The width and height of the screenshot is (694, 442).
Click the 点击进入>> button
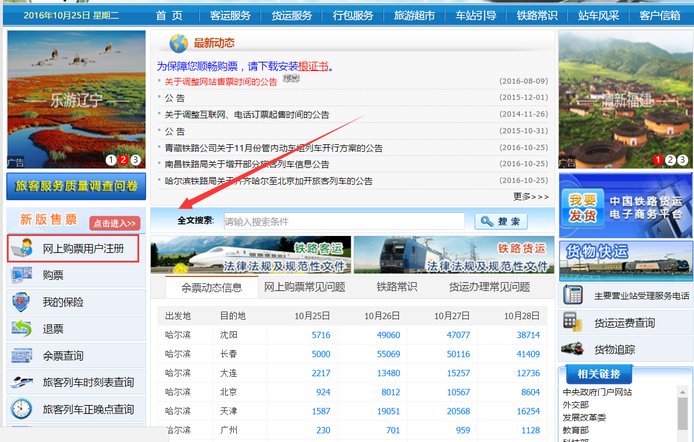point(115,223)
